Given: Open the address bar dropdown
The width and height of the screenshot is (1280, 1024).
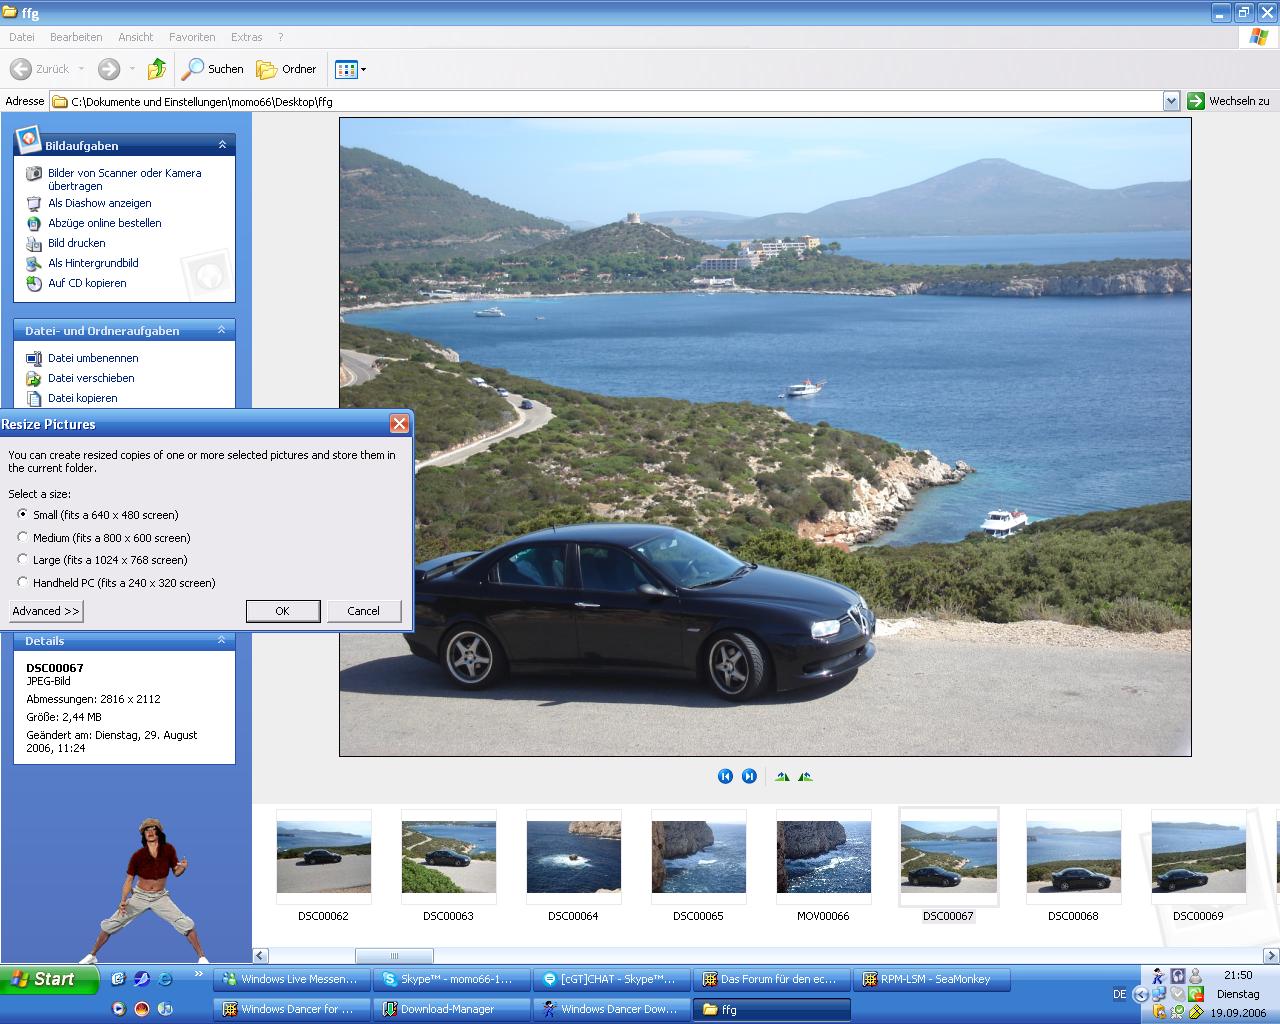Looking at the screenshot, I should pos(1171,101).
